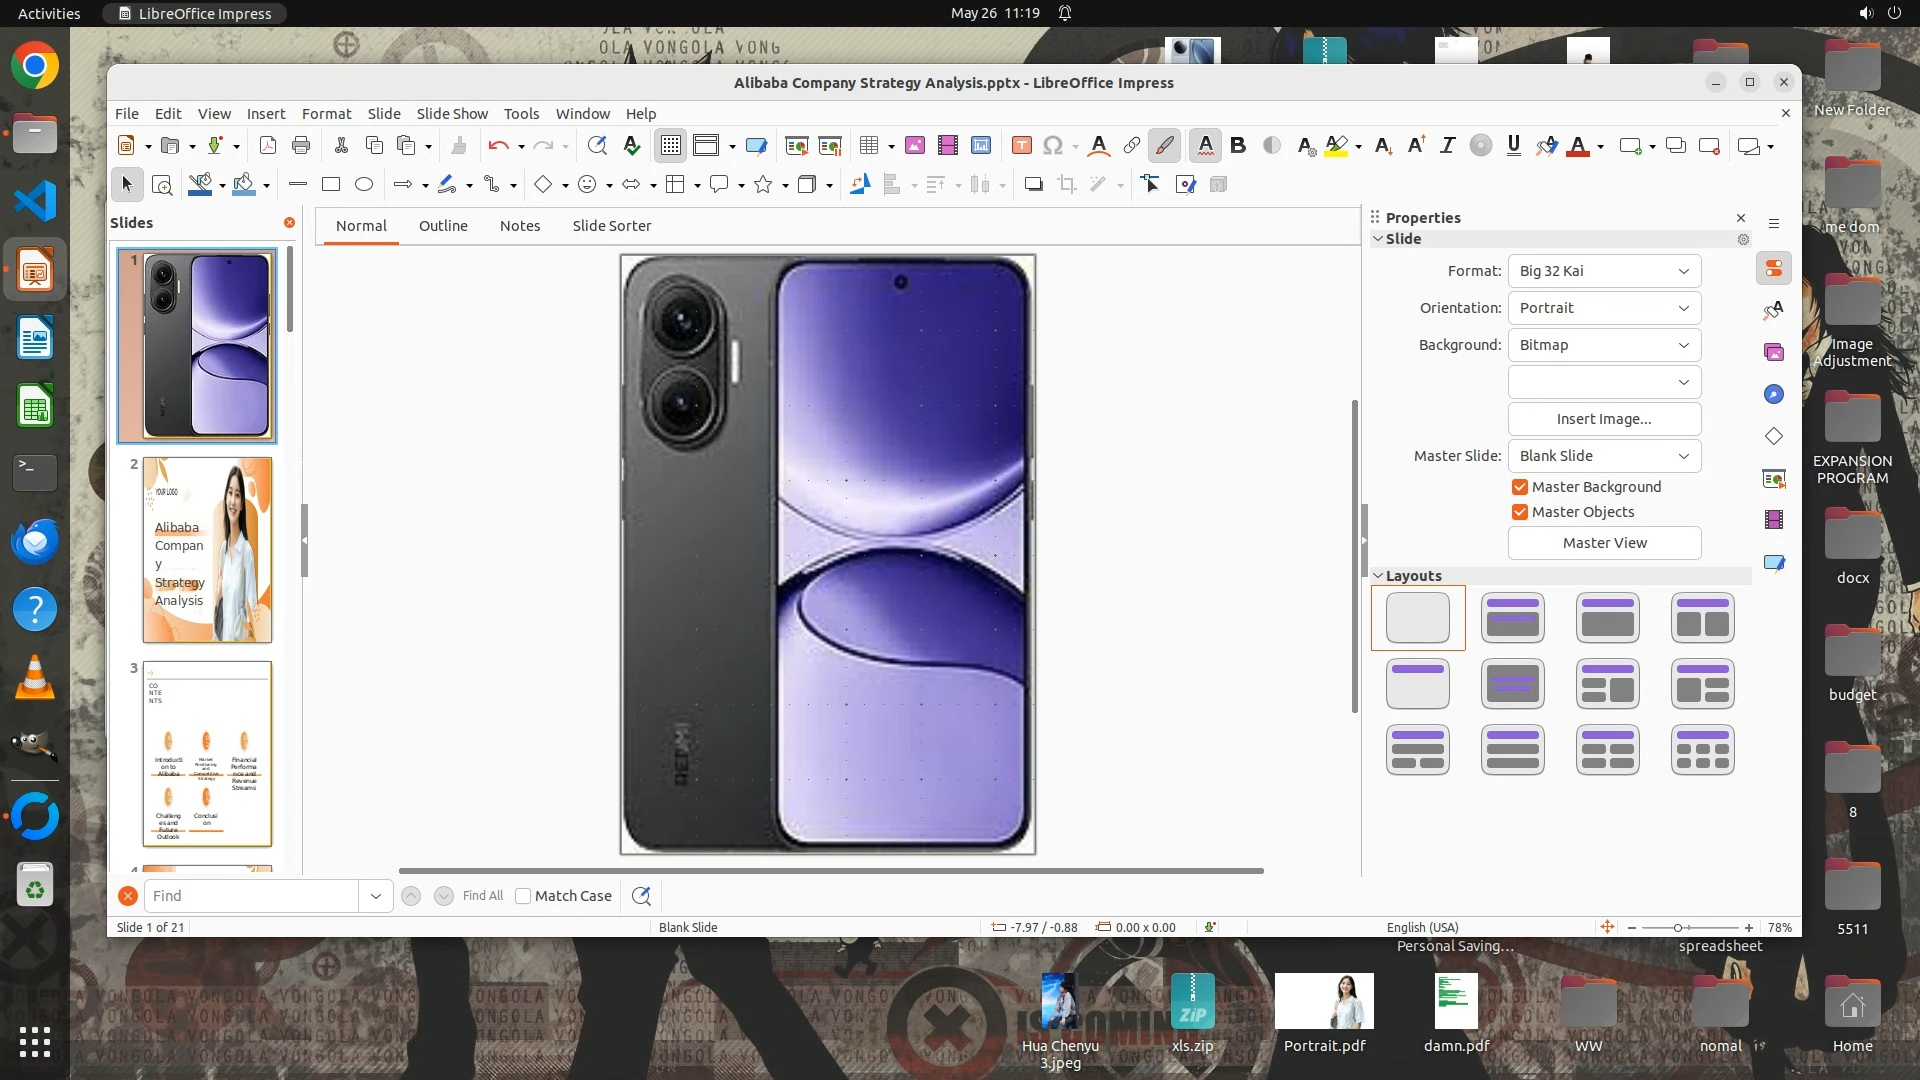Switch to the Slide Sorter tab

(611, 226)
